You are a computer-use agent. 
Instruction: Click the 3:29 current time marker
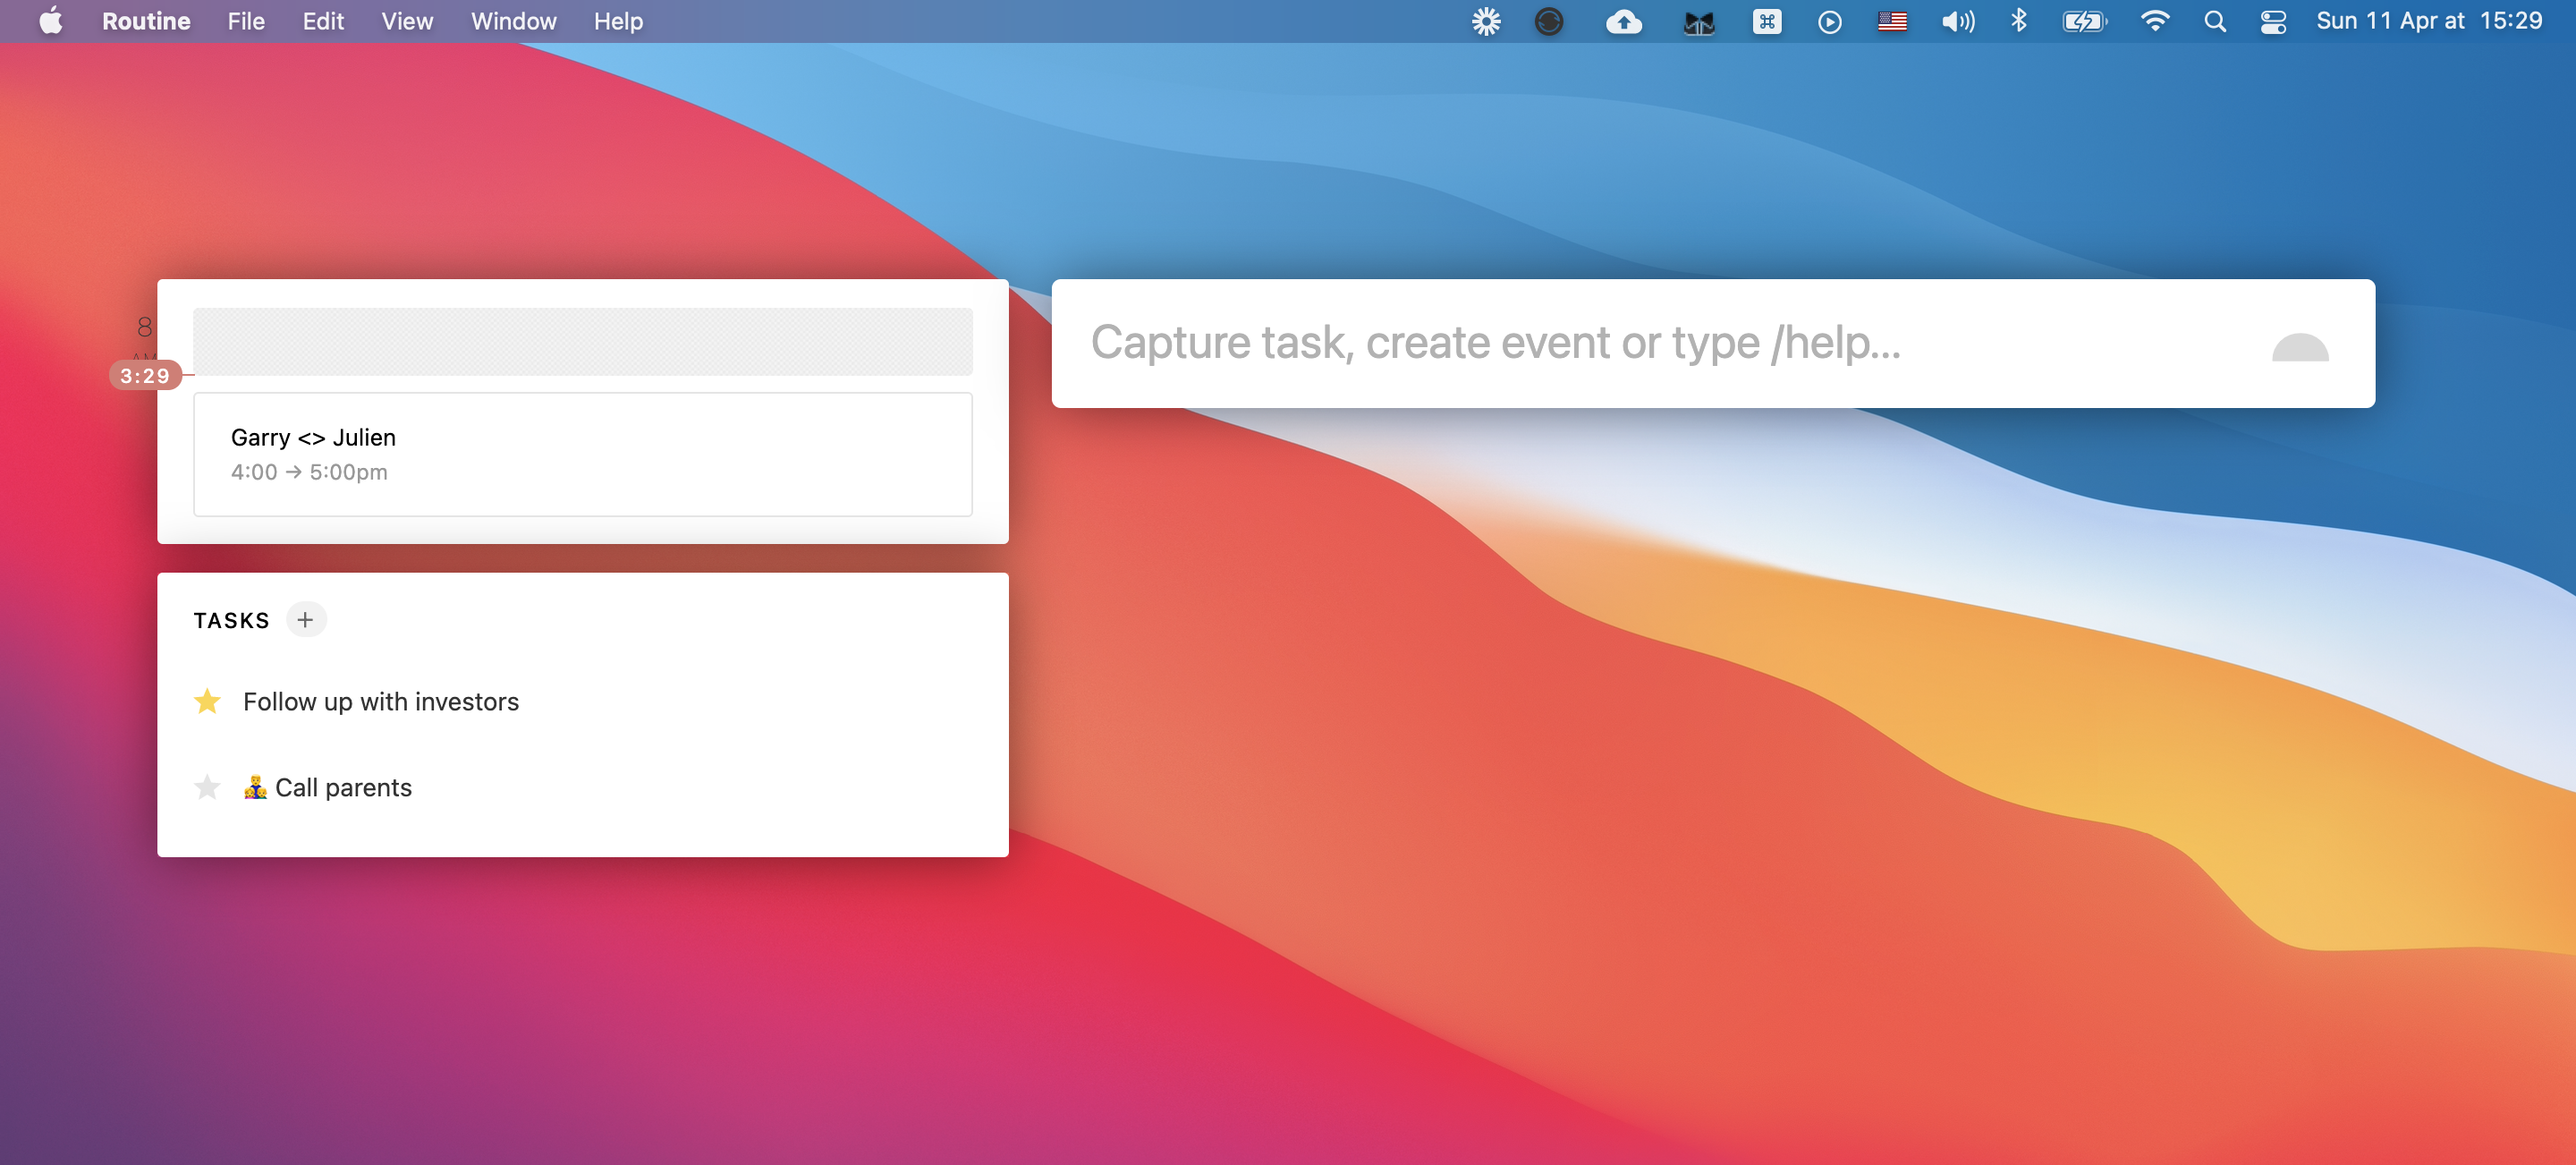[145, 376]
